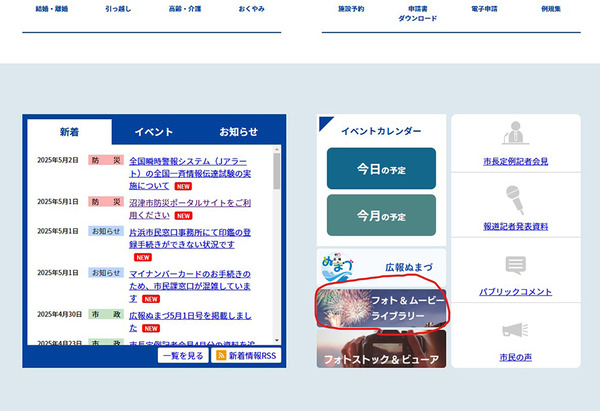Click the 2025年4月30日 date text

[x=59, y=315]
